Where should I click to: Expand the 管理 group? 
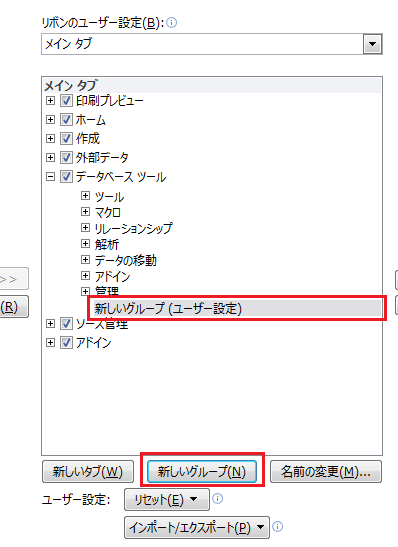pos(85,291)
